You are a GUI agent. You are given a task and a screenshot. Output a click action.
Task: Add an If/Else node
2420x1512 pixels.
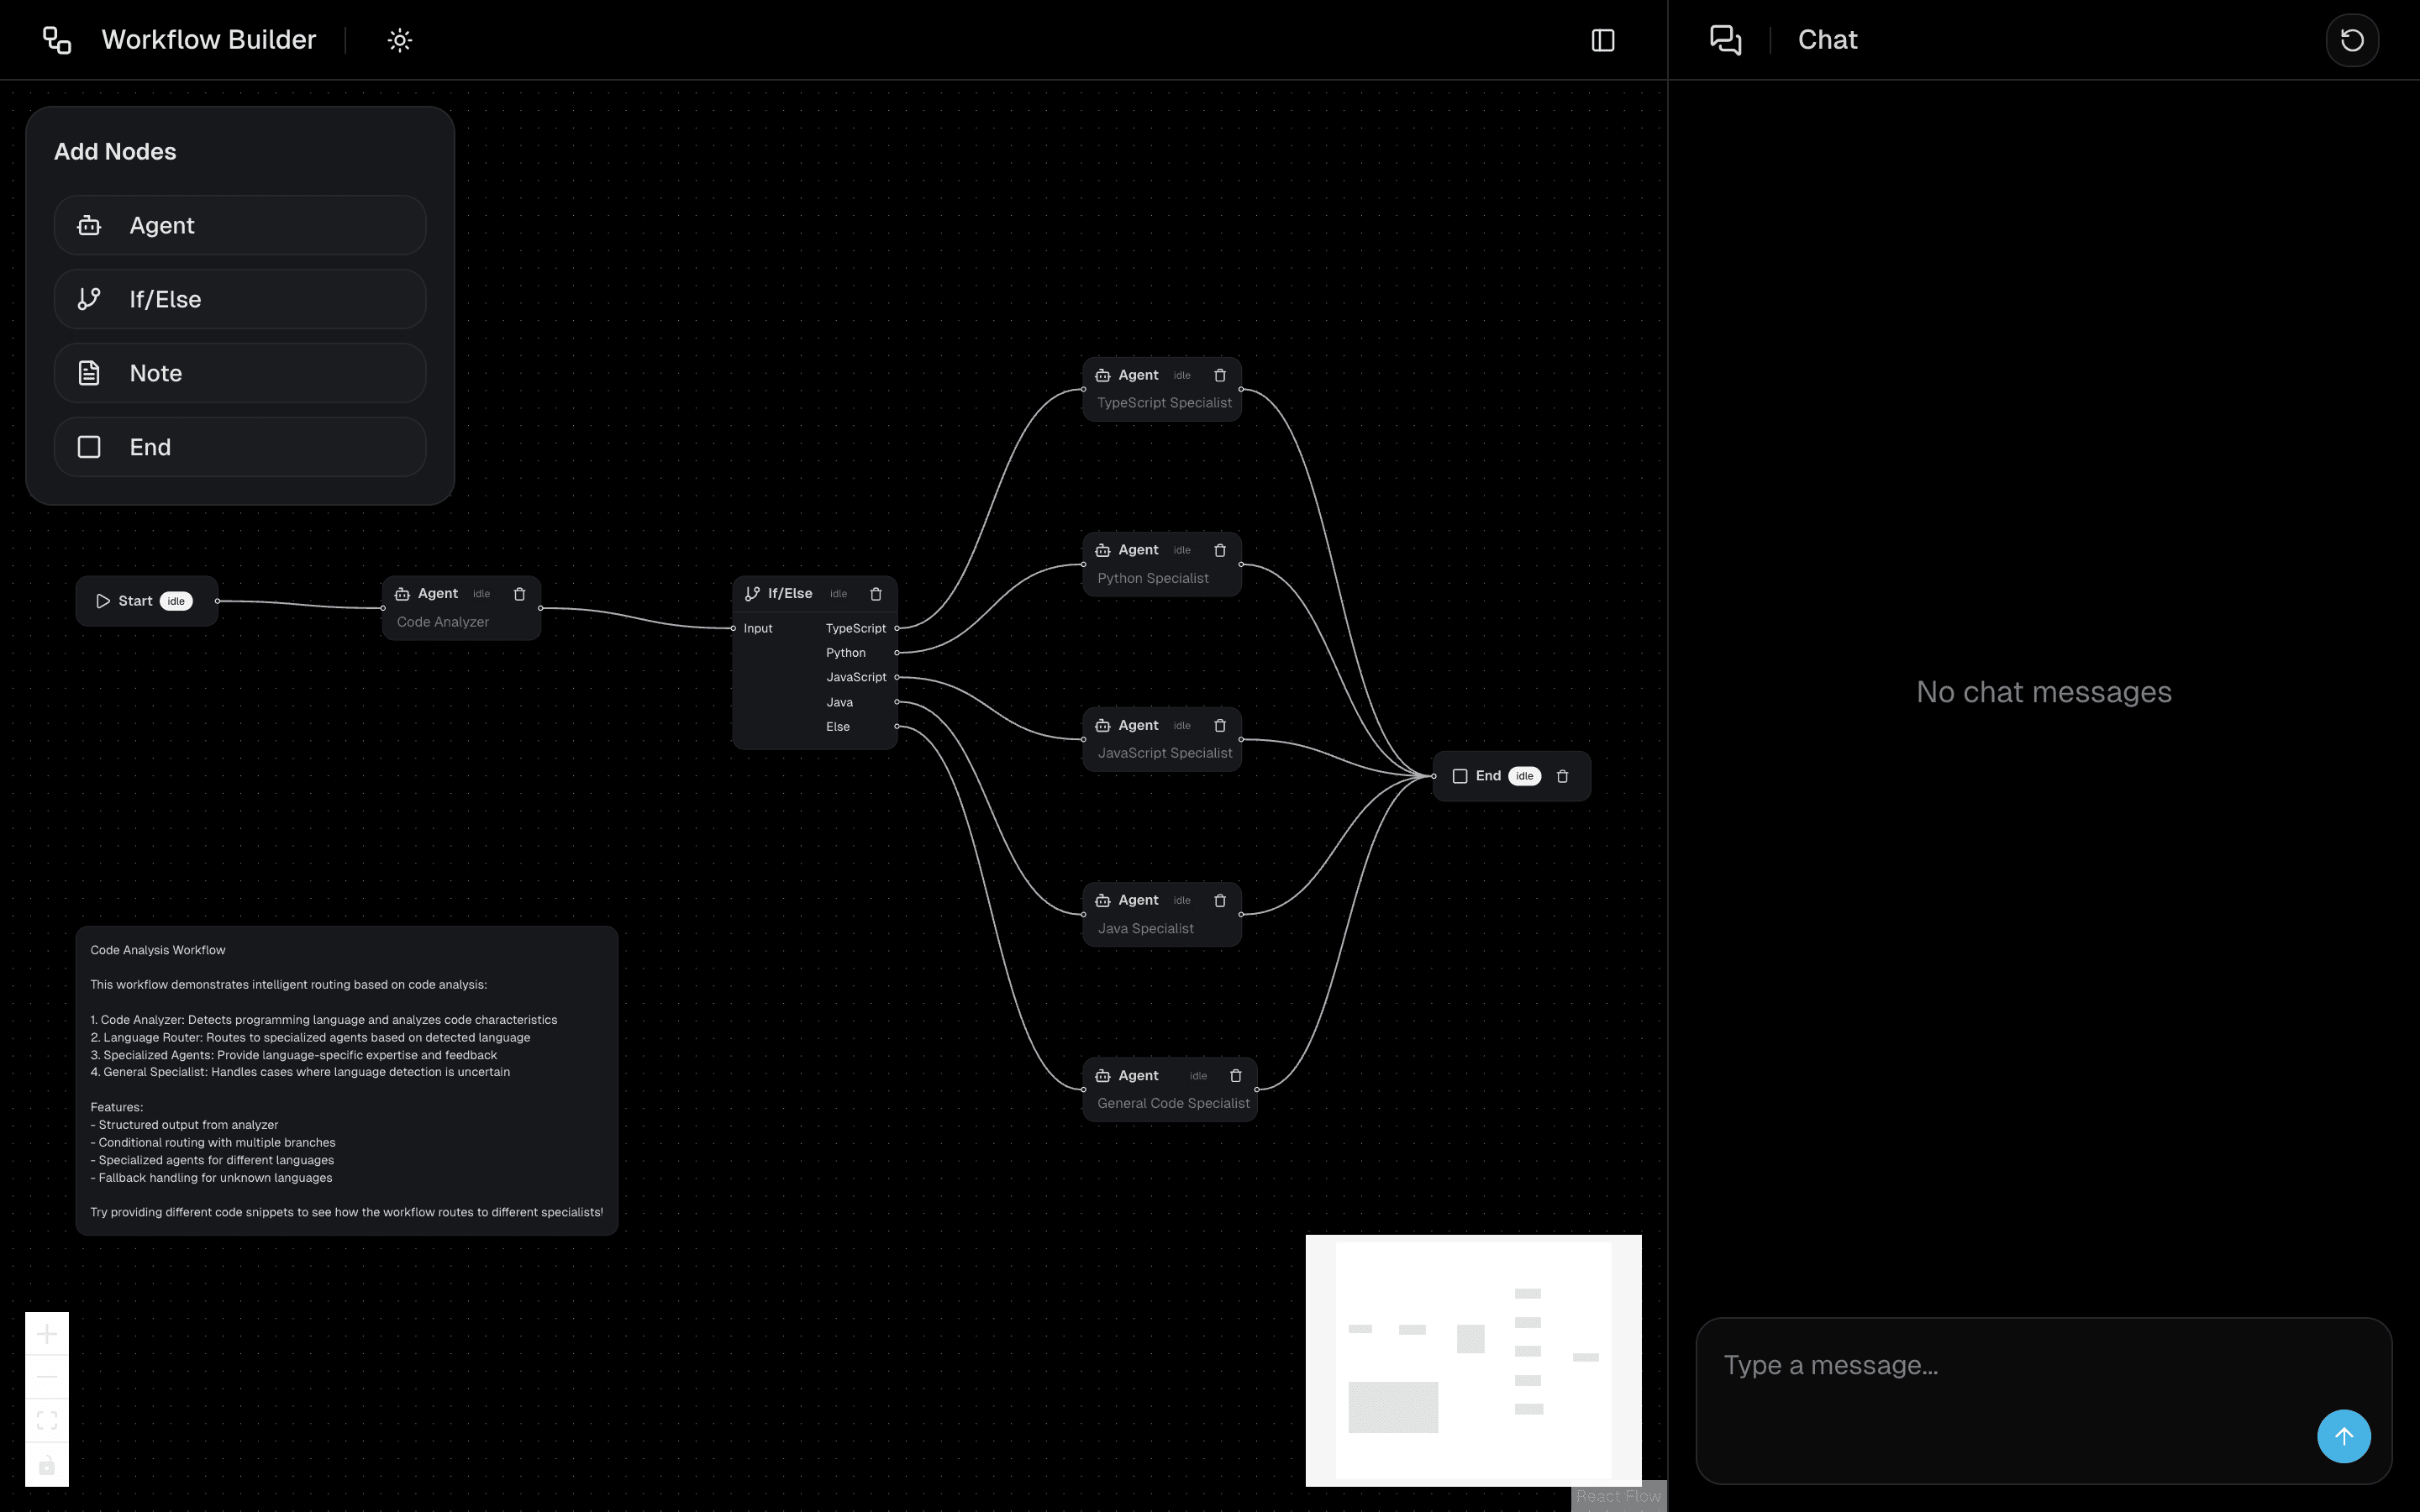pos(239,299)
